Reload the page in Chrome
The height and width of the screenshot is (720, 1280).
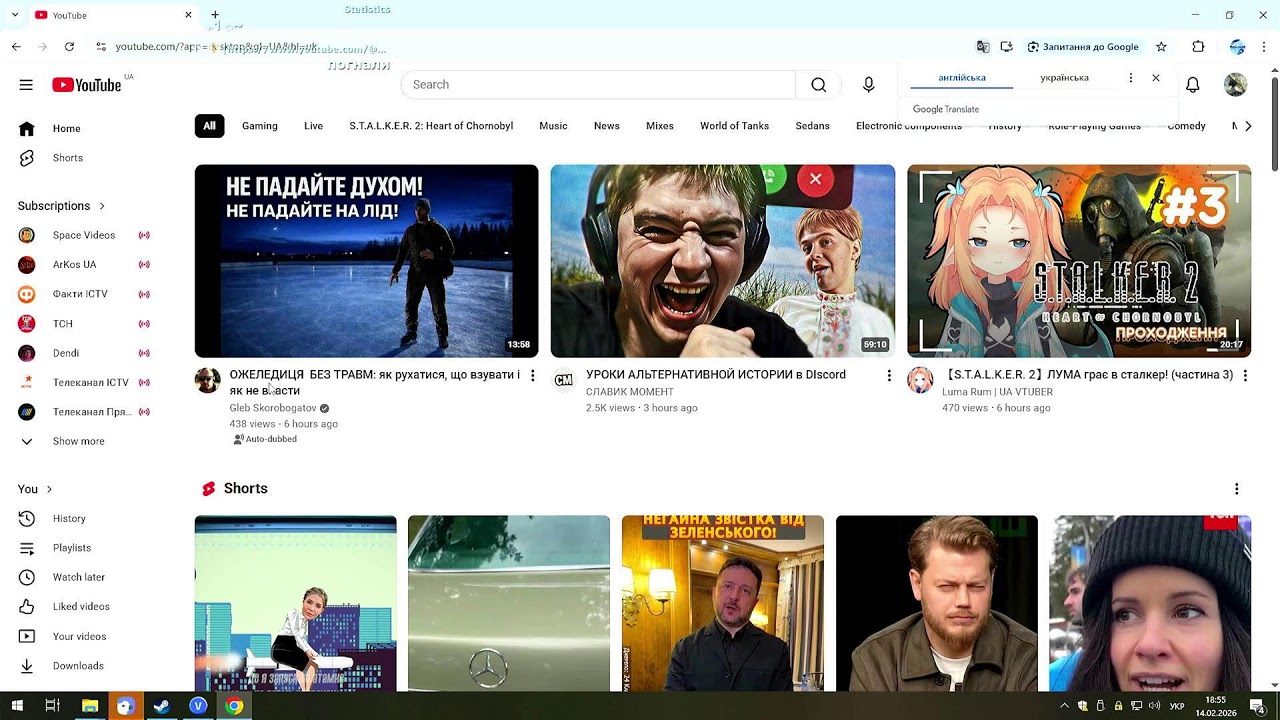(69, 47)
